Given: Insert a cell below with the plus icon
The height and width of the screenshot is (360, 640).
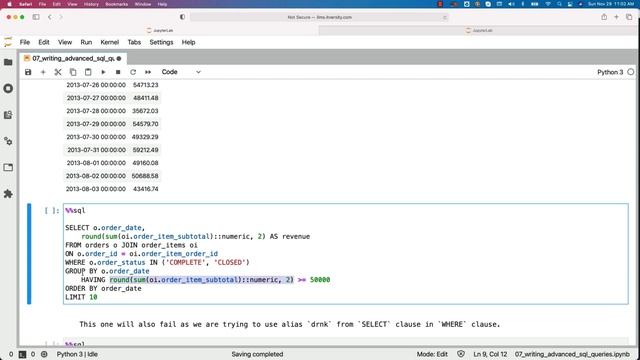Looking at the screenshot, I should click(x=43, y=72).
